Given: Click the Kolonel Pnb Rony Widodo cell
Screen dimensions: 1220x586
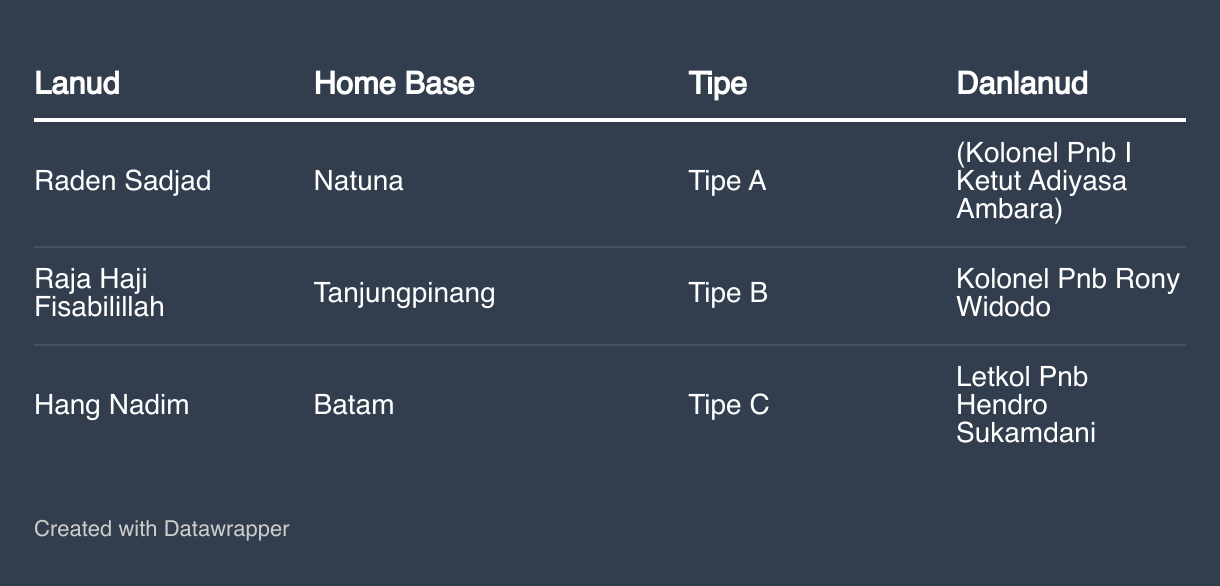Looking at the screenshot, I should point(1067,293).
